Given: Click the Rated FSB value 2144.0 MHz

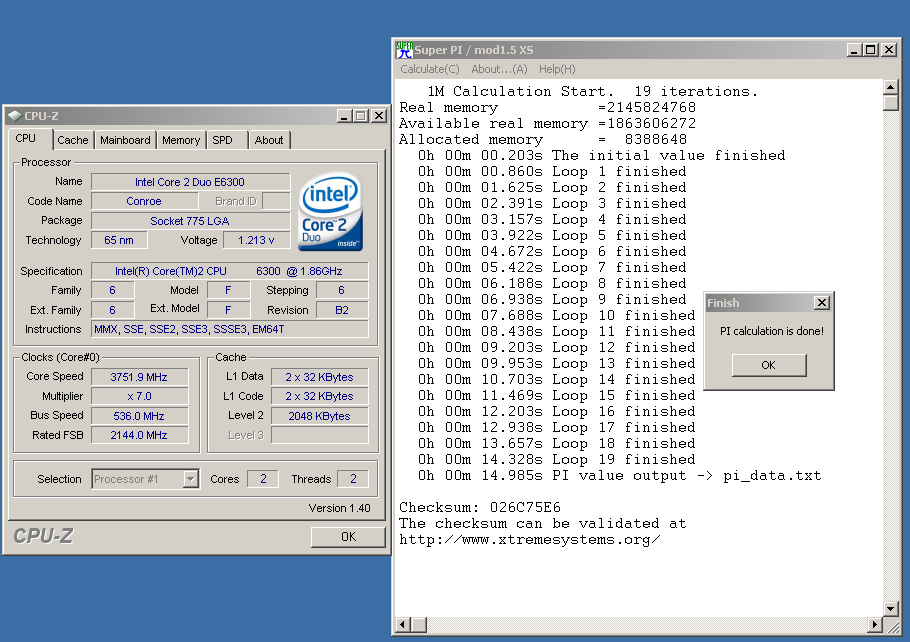Looking at the screenshot, I should click(x=139, y=435).
